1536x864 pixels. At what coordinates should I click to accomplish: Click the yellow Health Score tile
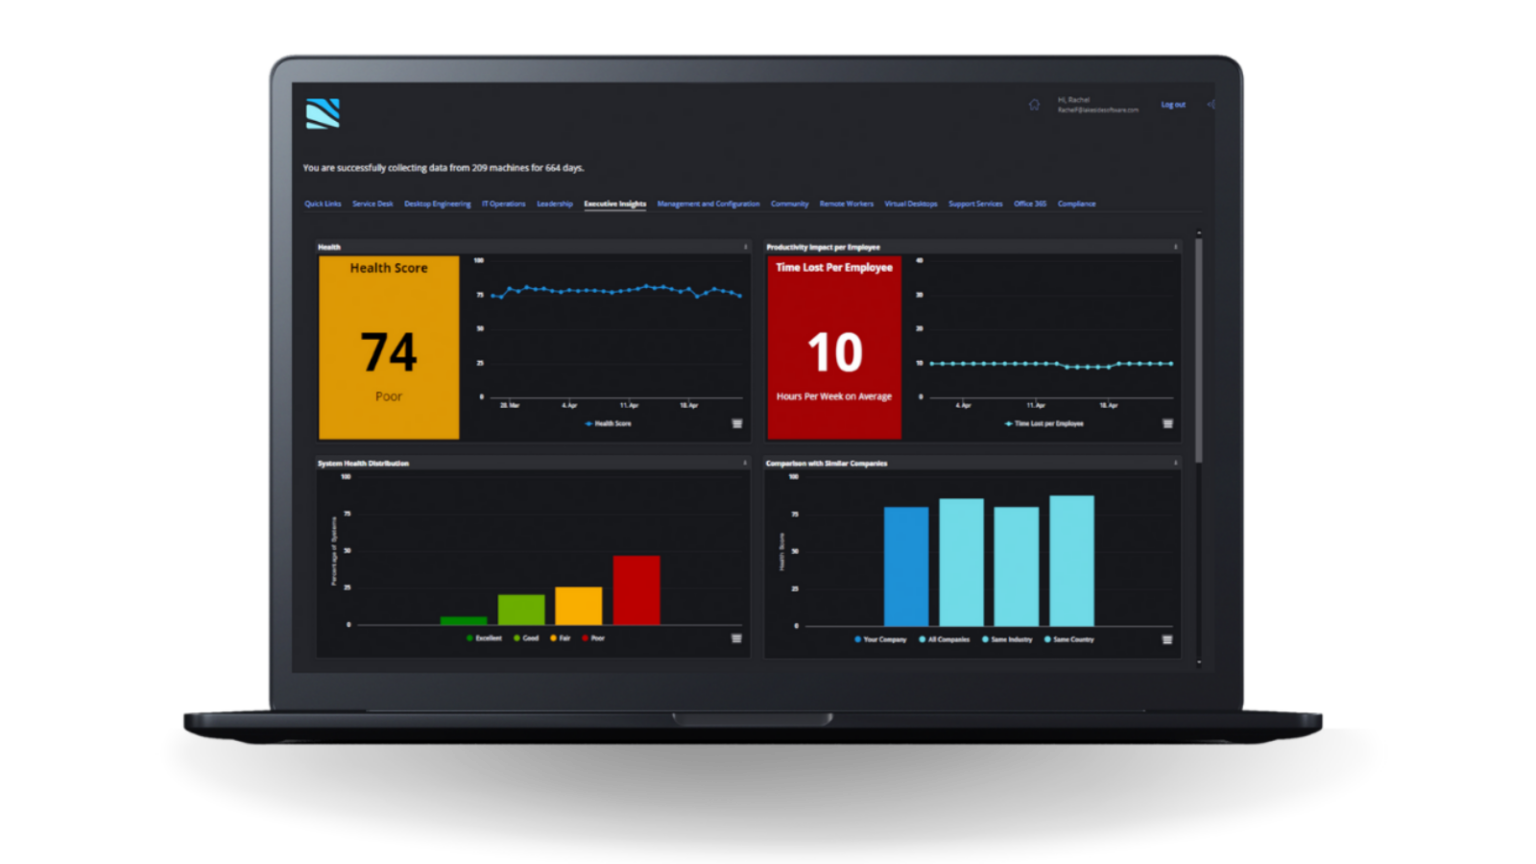[388, 348]
